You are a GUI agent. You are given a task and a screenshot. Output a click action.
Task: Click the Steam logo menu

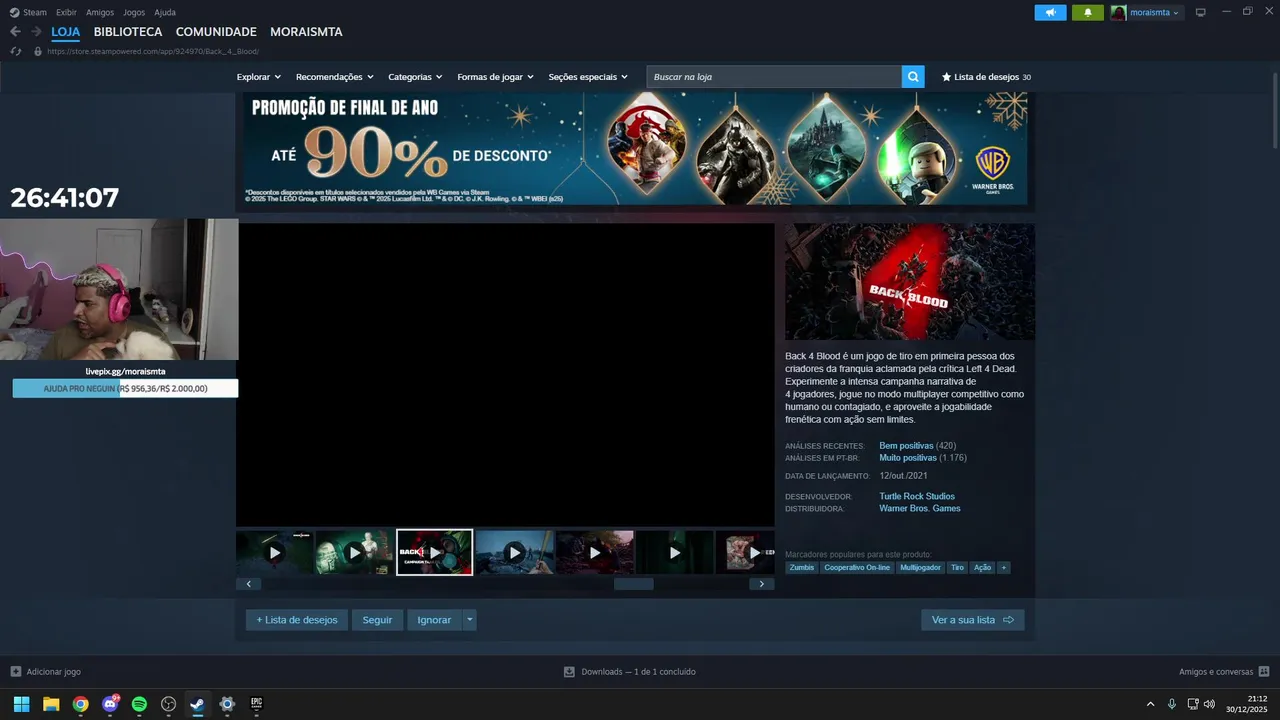[x=28, y=12]
